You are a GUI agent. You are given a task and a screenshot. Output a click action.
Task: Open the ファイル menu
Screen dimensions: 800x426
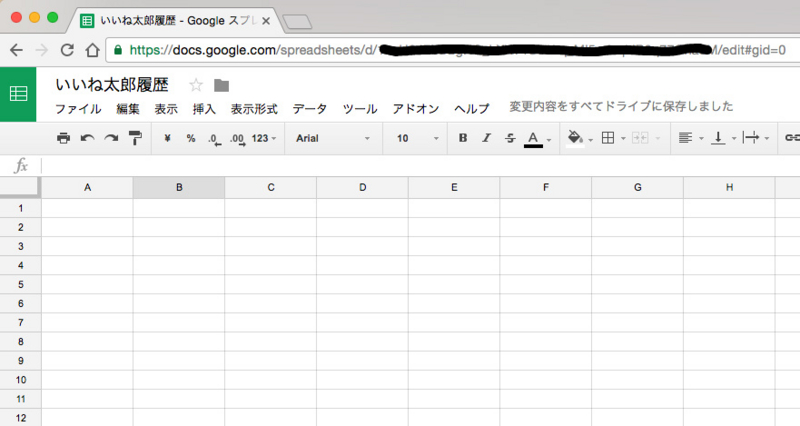[78, 109]
